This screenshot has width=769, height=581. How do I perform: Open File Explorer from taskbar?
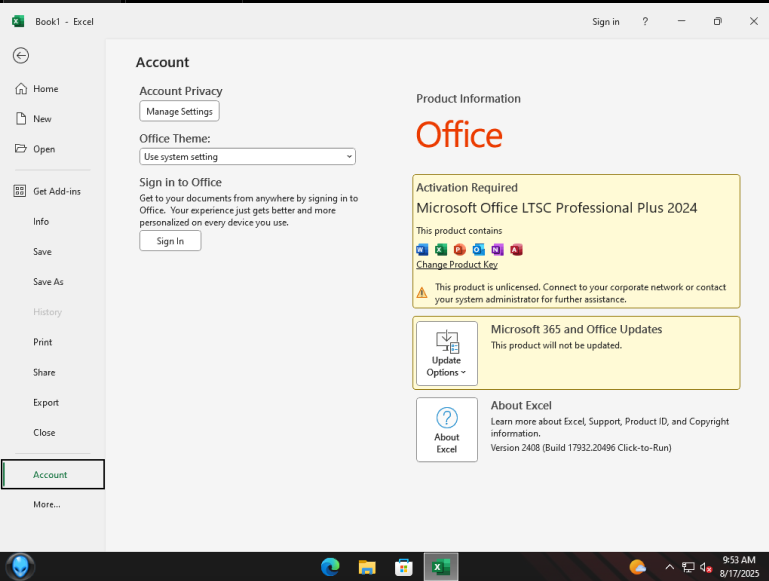(x=367, y=567)
